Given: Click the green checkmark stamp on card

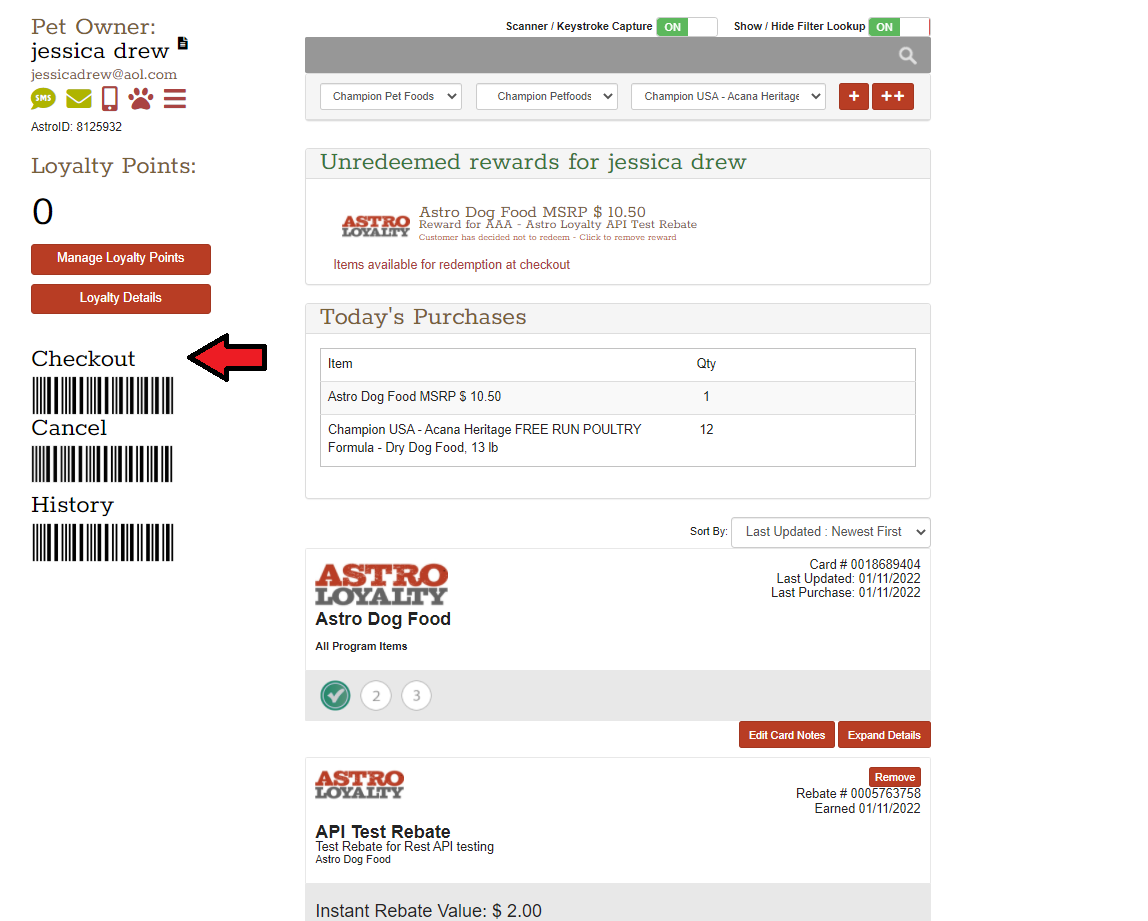Looking at the screenshot, I should click(x=335, y=695).
